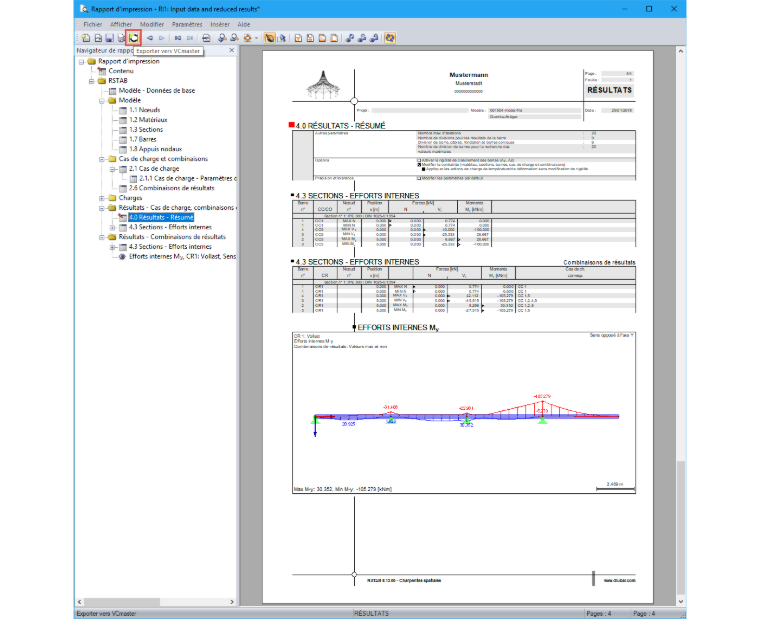Screen dimensions: 760x619
Task: Click the RSTAB folder label
Action: 118,81
